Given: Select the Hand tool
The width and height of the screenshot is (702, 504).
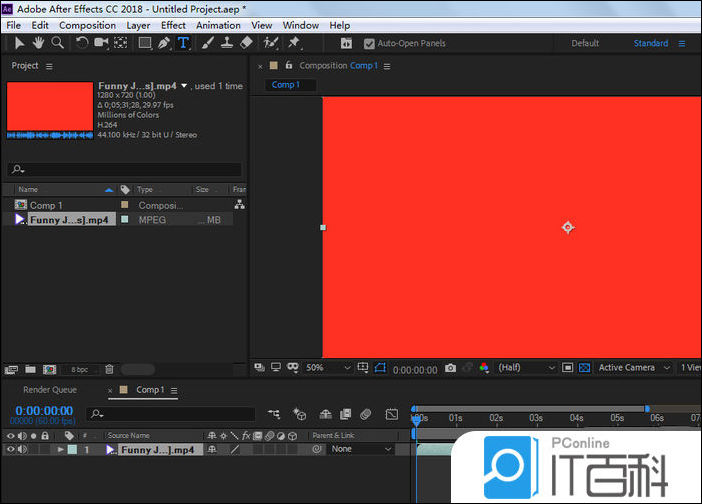Looking at the screenshot, I should [39, 43].
